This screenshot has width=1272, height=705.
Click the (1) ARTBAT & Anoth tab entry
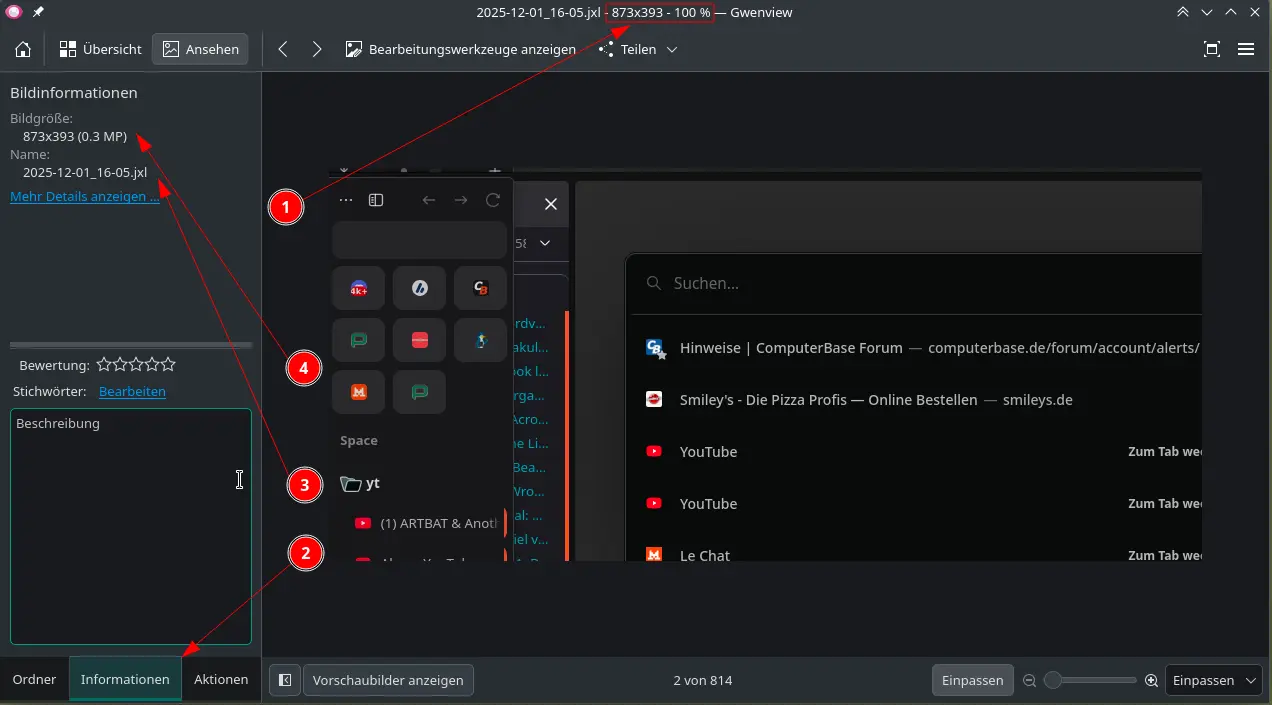427,523
